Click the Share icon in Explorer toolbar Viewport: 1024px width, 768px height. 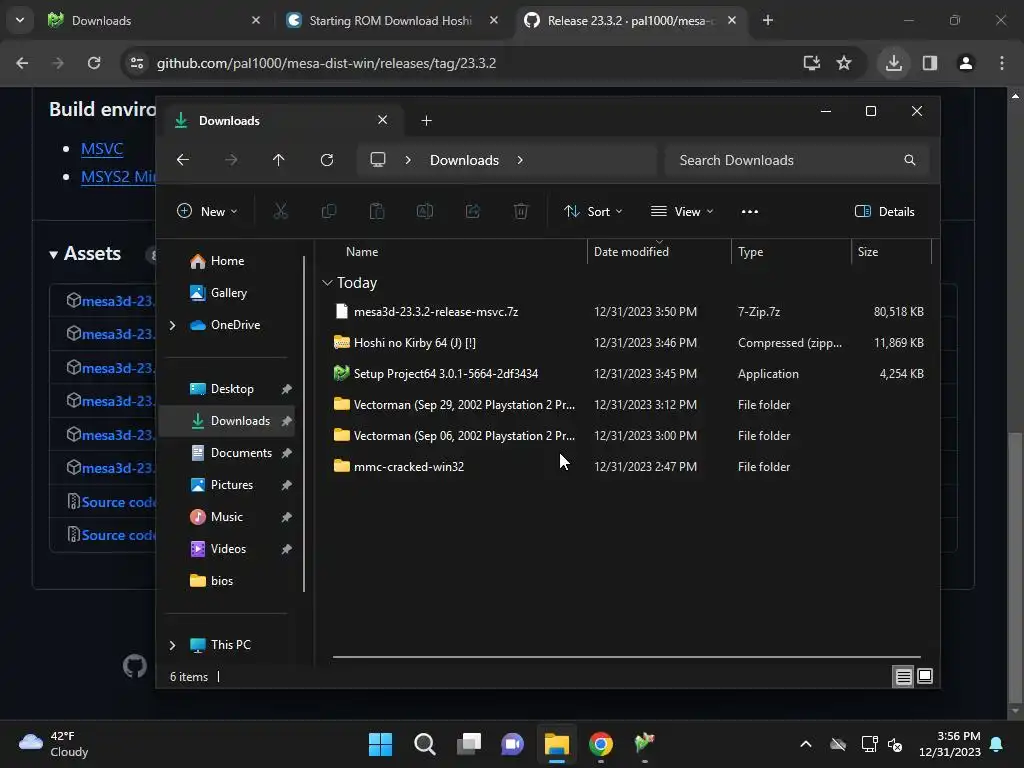coord(473,211)
